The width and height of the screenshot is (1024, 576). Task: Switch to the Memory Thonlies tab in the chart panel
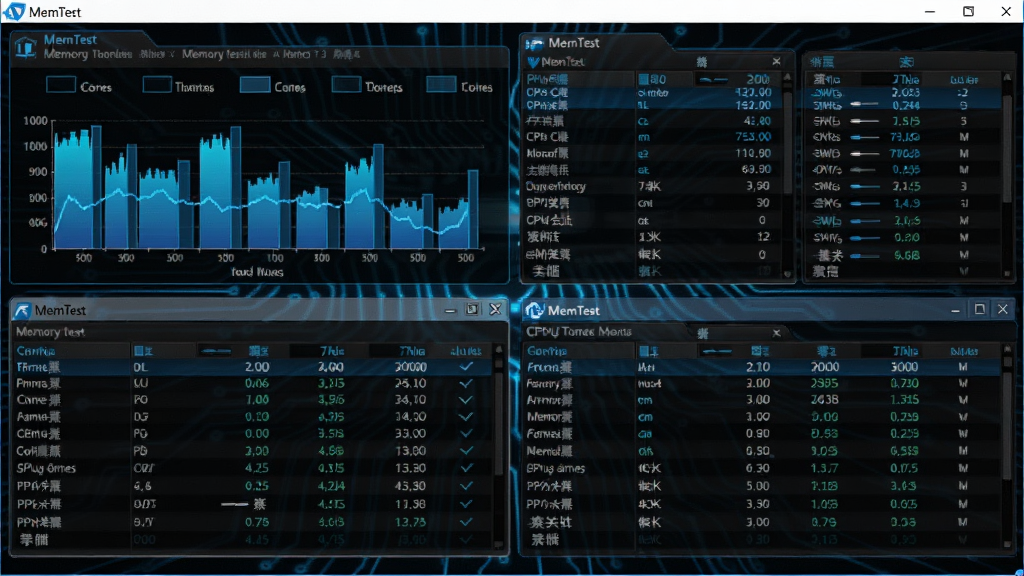click(88, 54)
